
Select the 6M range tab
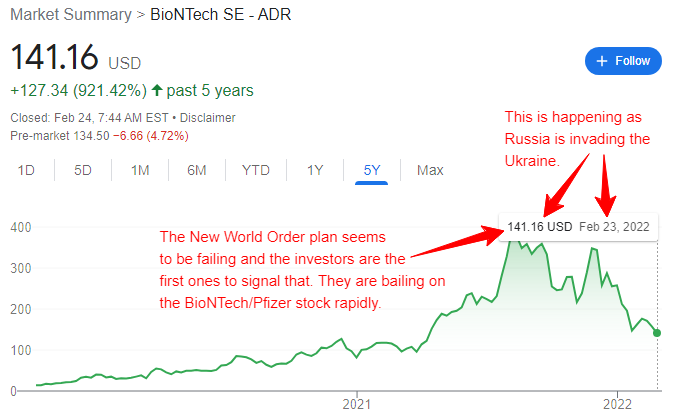tap(196, 170)
